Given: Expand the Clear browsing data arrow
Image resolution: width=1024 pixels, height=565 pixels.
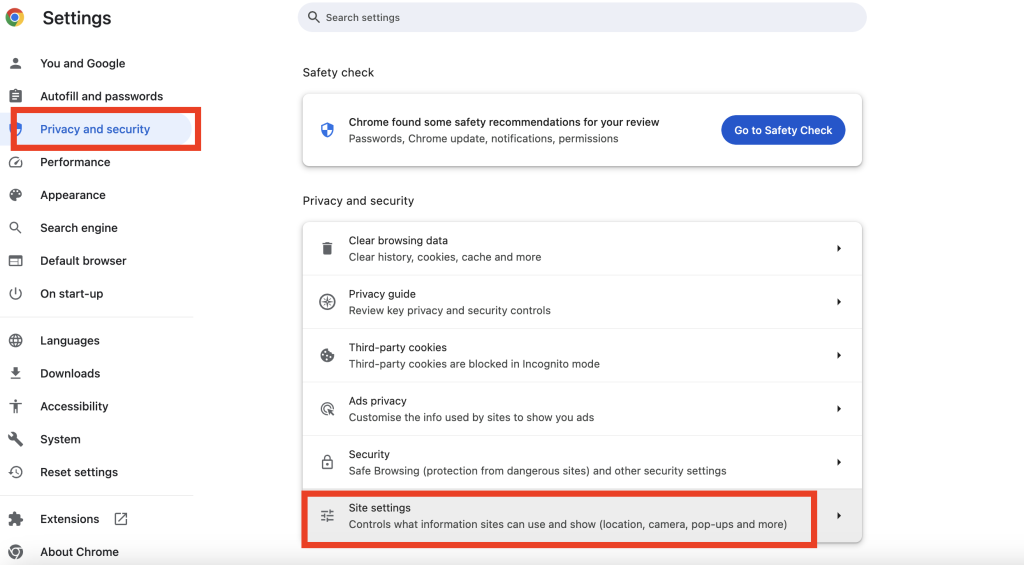Looking at the screenshot, I should tap(839, 248).
